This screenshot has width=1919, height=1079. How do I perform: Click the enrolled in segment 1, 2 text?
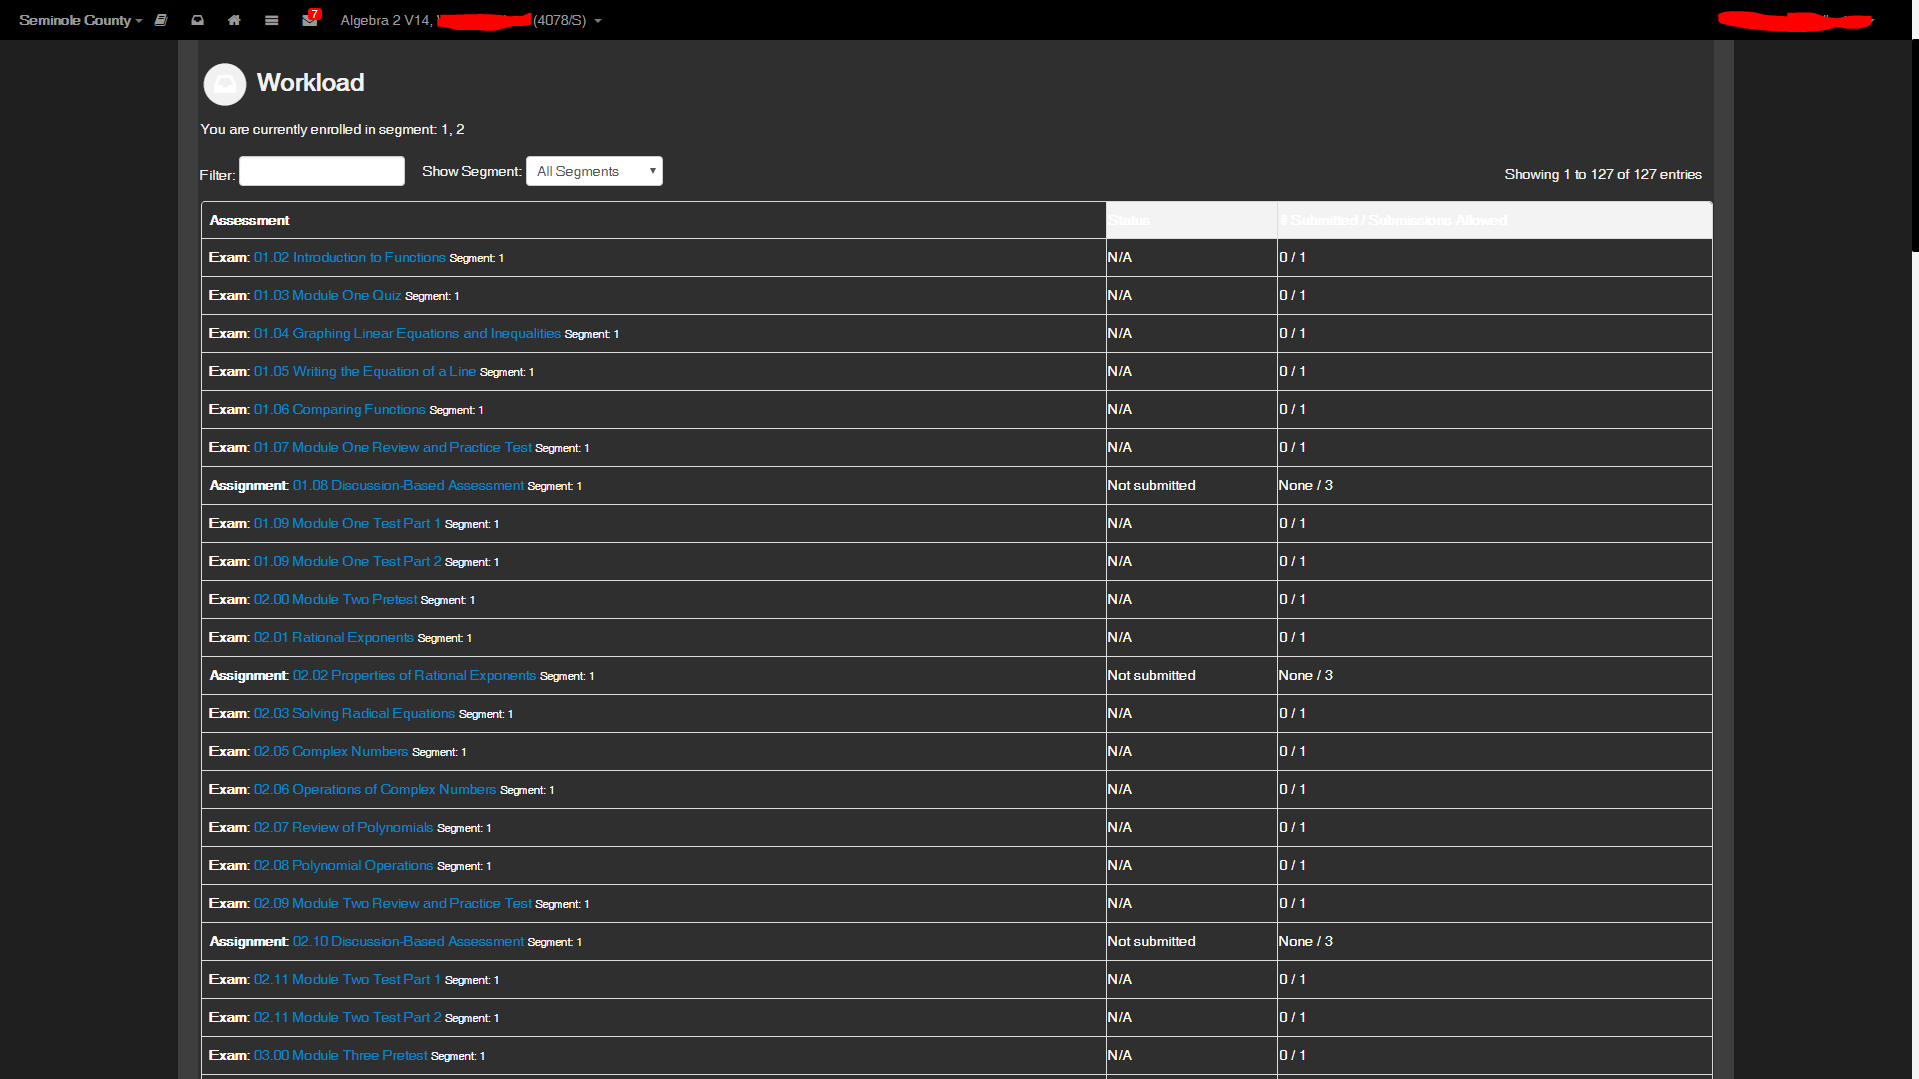tap(332, 129)
